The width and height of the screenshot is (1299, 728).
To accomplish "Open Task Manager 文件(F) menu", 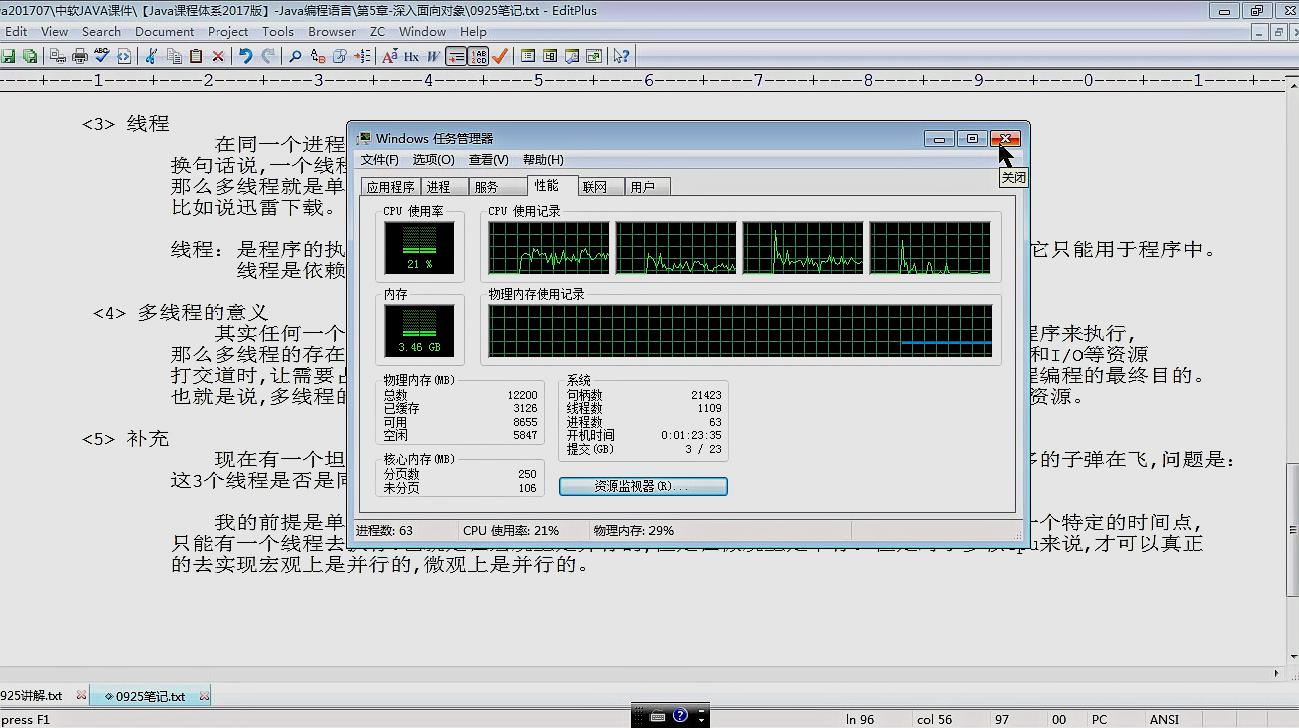I will click(379, 160).
